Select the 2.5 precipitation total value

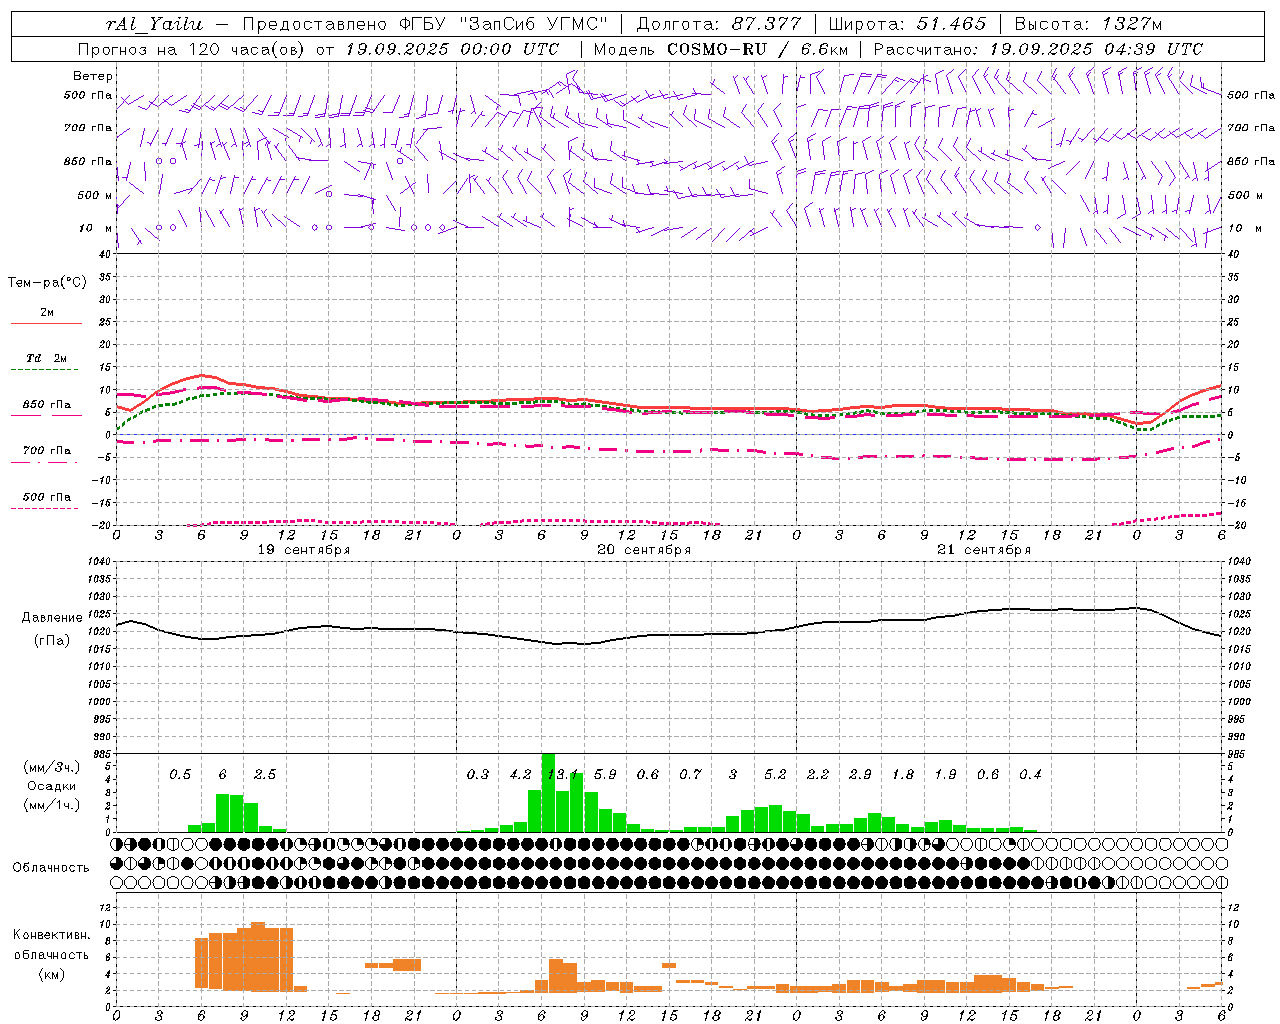[x=265, y=775]
